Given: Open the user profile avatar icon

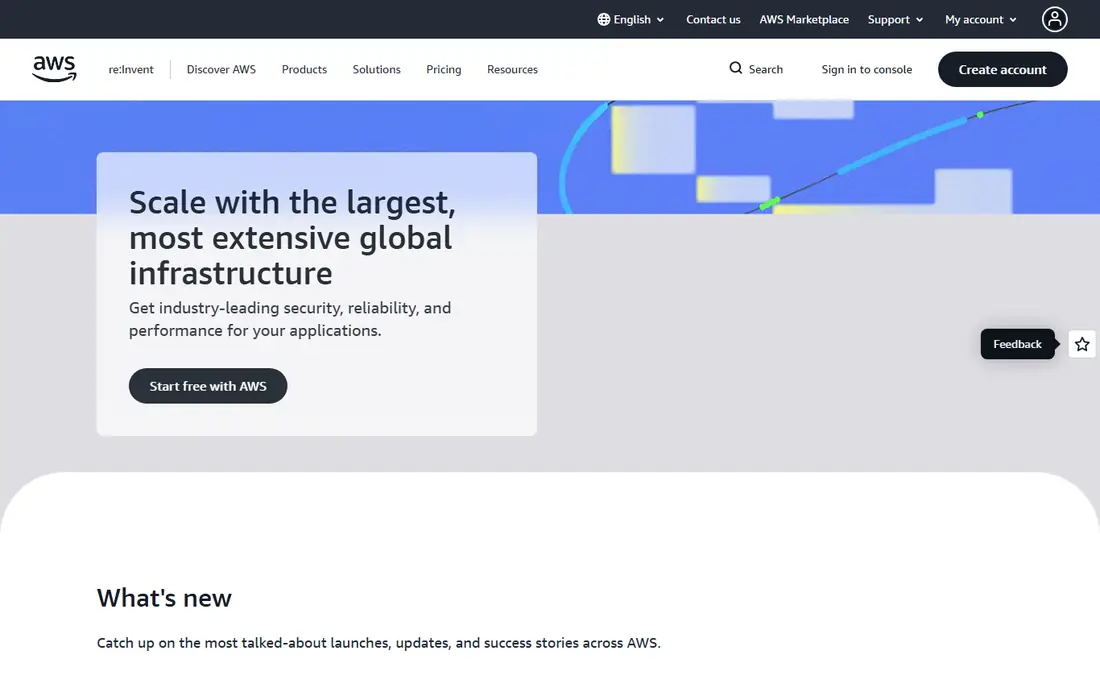Looking at the screenshot, I should pyautogui.click(x=1054, y=20).
